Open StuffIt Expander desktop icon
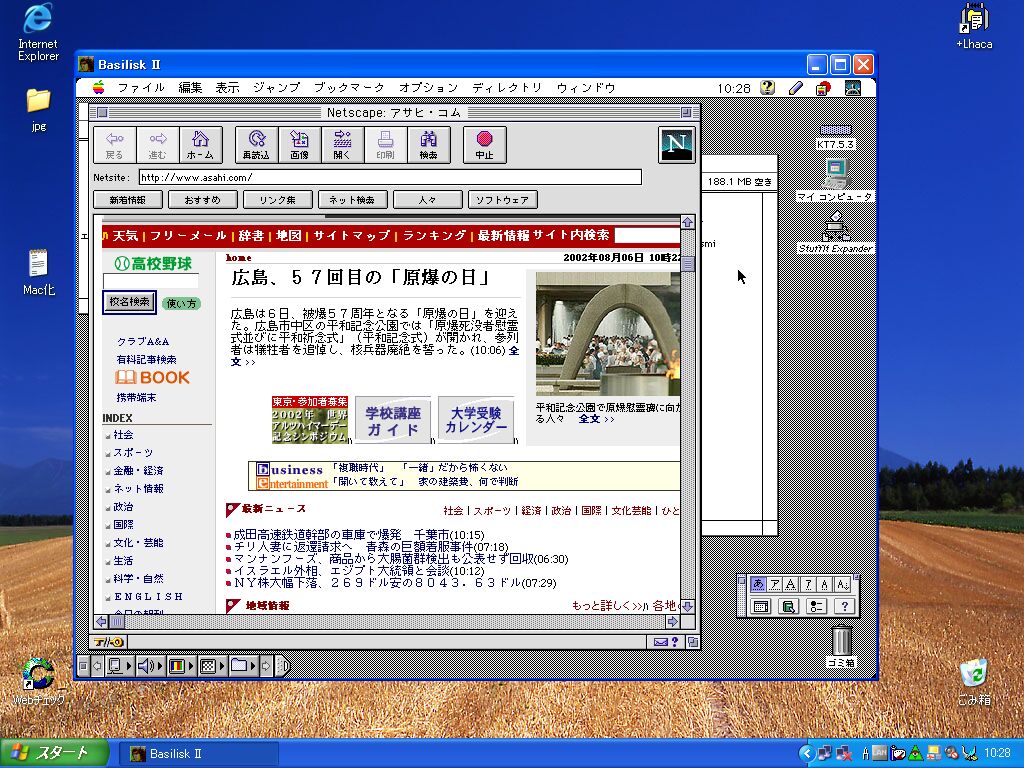Screen dimensions: 1024x768 pos(836,232)
